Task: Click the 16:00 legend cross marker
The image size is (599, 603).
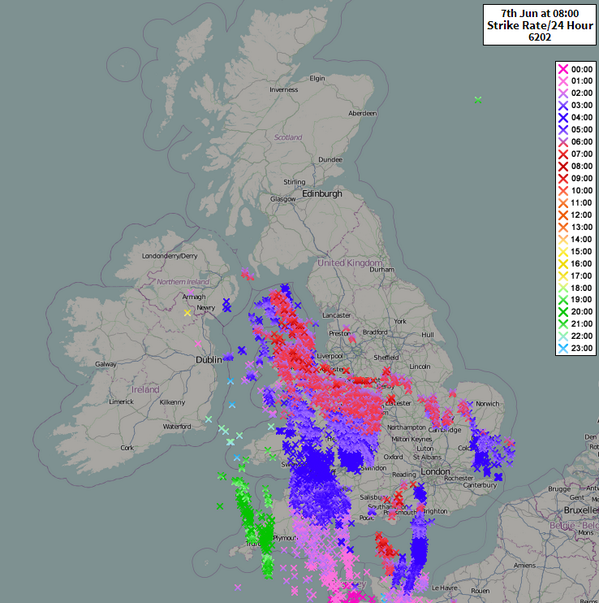Action: [x=563, y=264]
